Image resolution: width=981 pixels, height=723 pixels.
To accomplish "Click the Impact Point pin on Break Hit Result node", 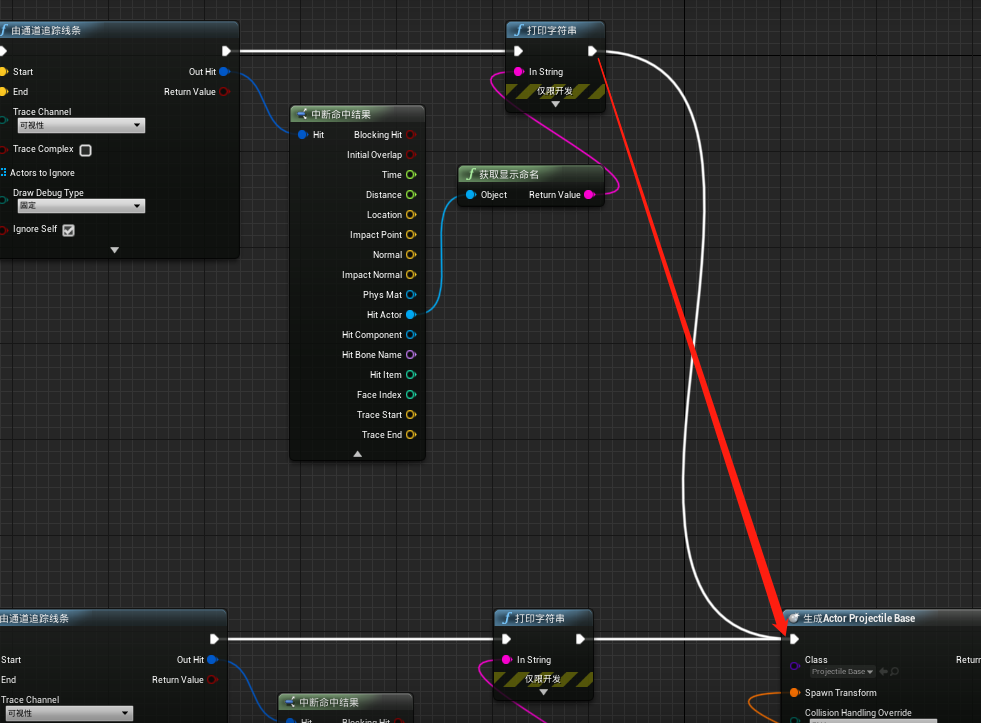I will [x=414, y=234].
